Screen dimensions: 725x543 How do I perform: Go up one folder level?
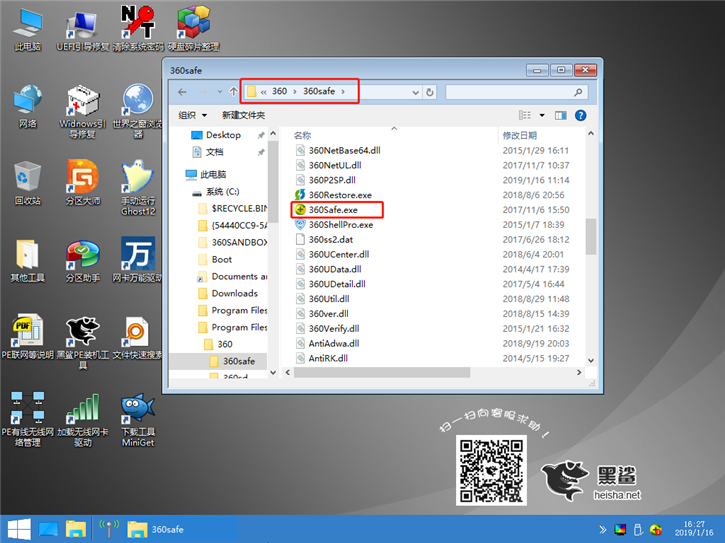[233, 92]
